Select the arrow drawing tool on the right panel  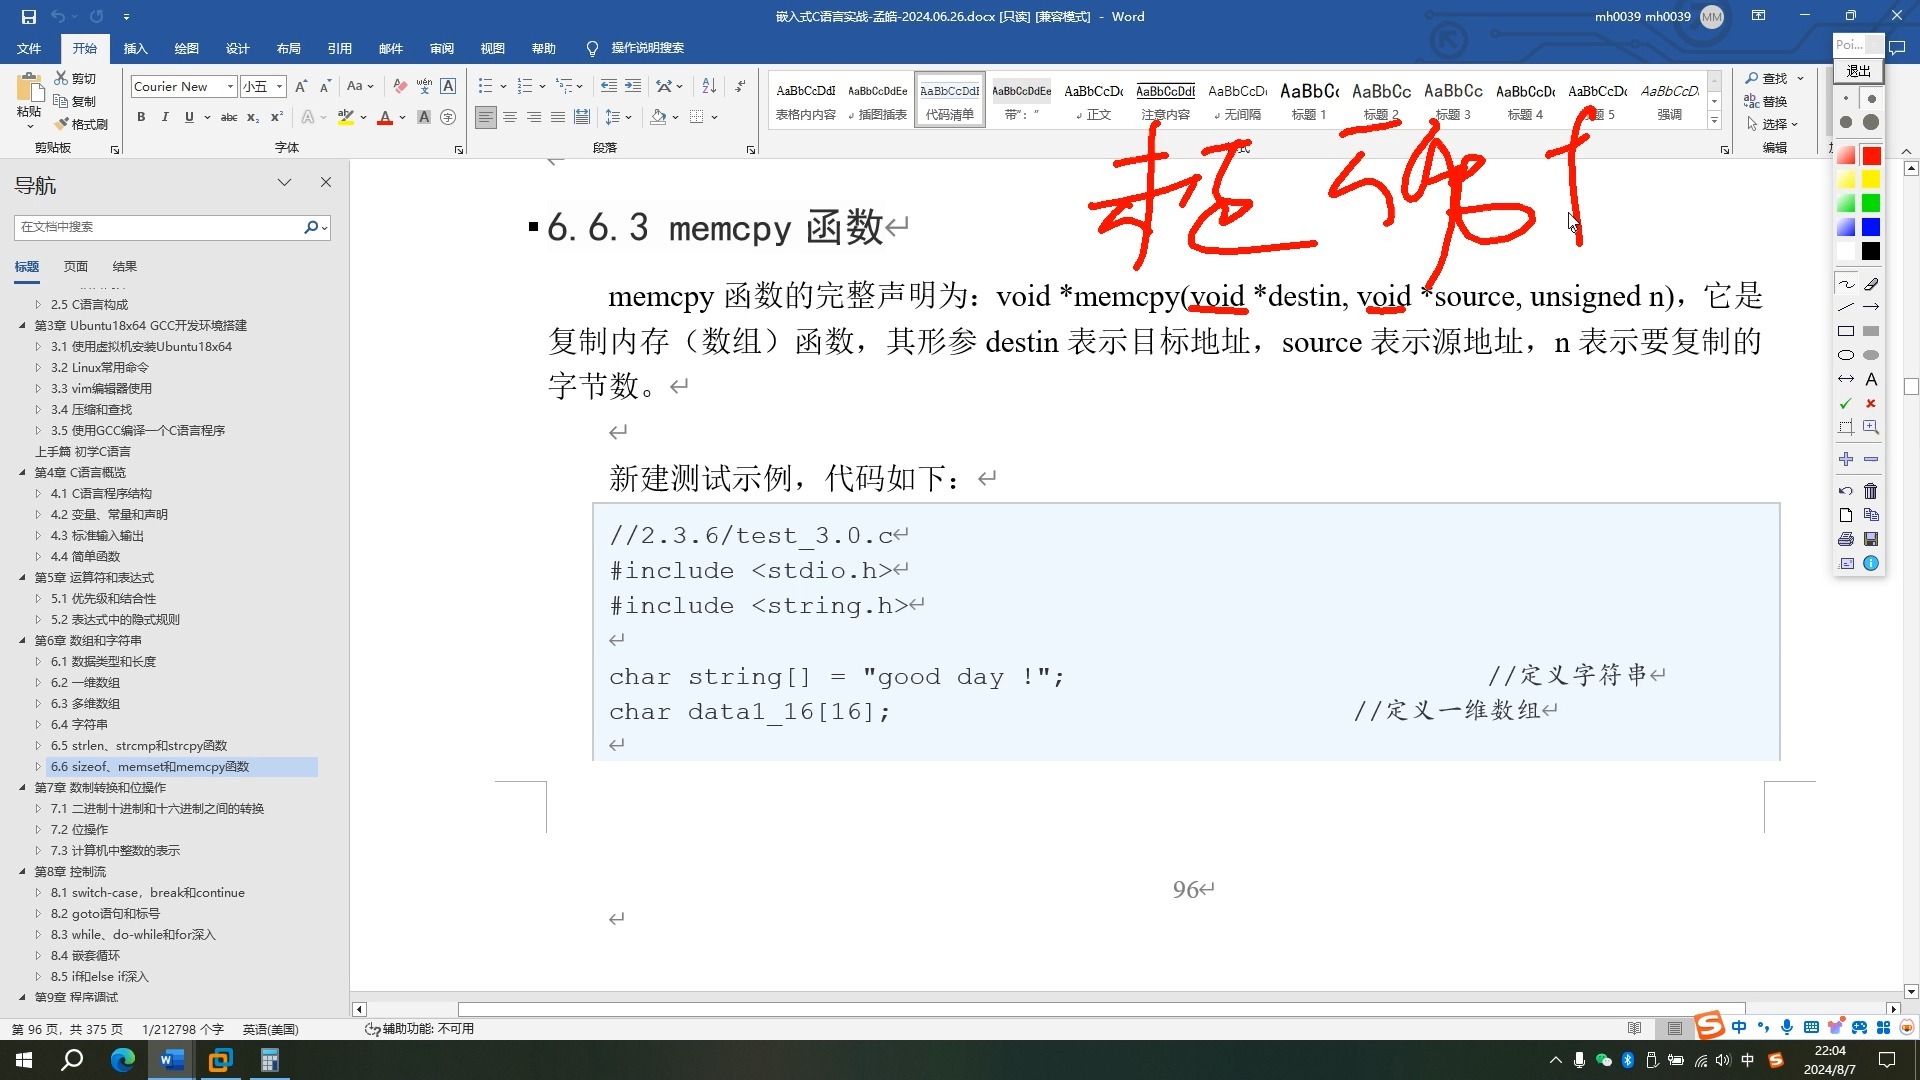pos(1871,307)
